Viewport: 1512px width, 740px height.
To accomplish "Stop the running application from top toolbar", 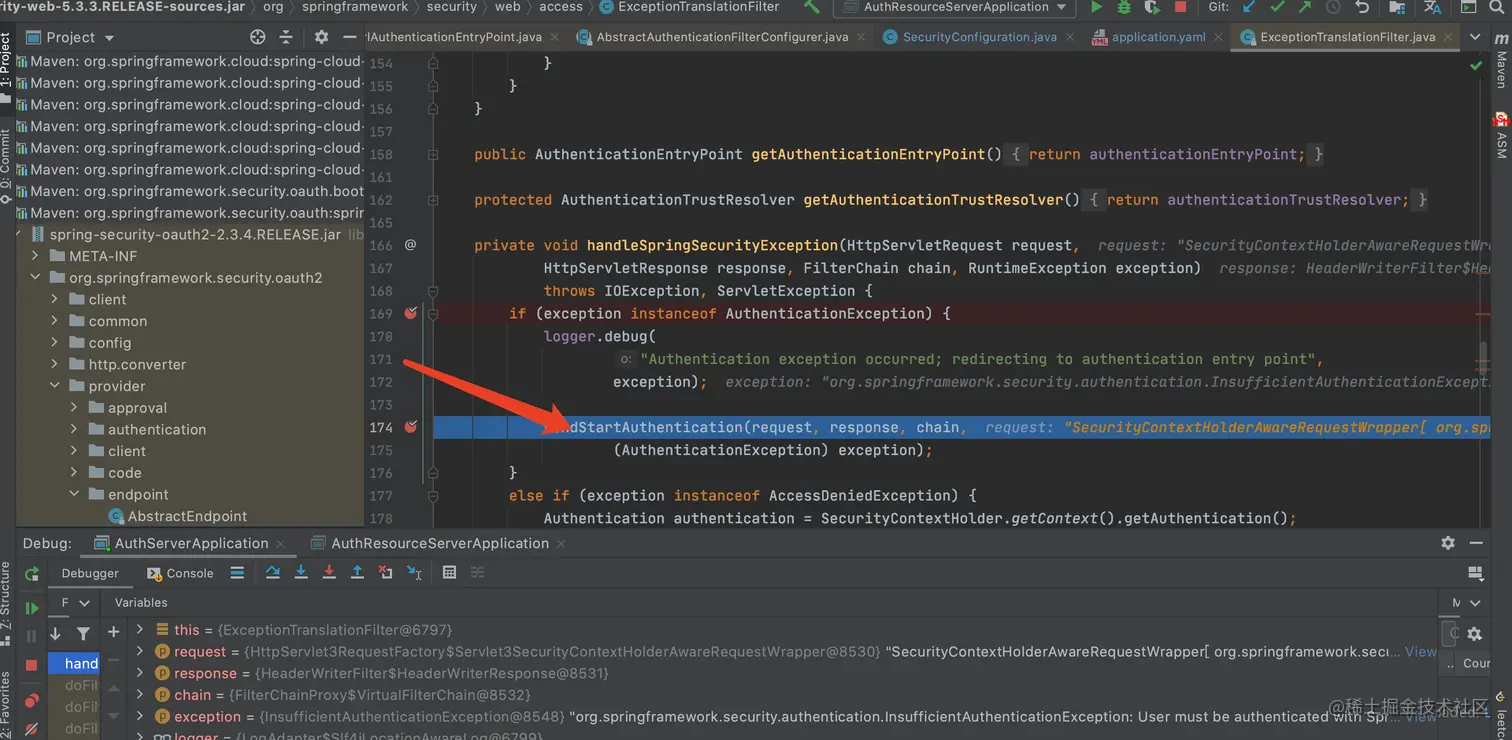I will 1180,7.
